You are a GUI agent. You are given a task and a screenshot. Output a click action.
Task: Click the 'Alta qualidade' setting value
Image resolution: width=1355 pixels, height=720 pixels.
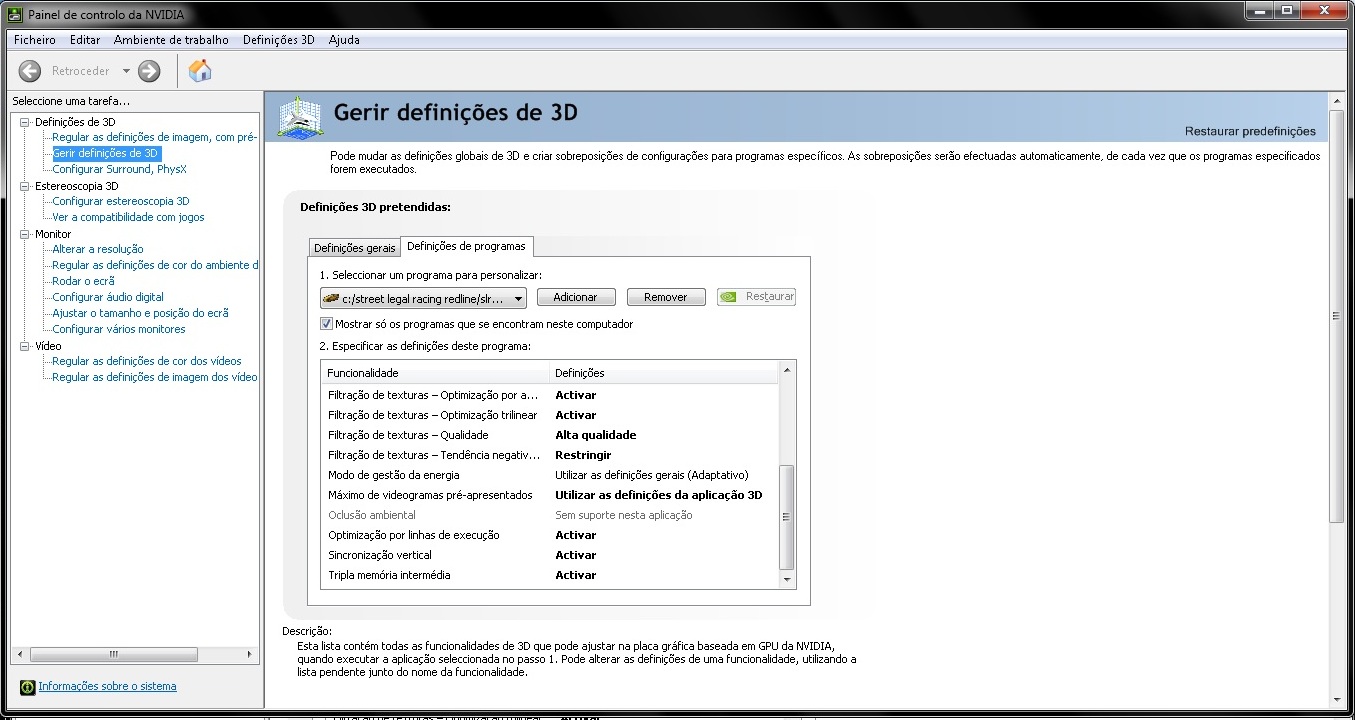click(x=596, y=435)
